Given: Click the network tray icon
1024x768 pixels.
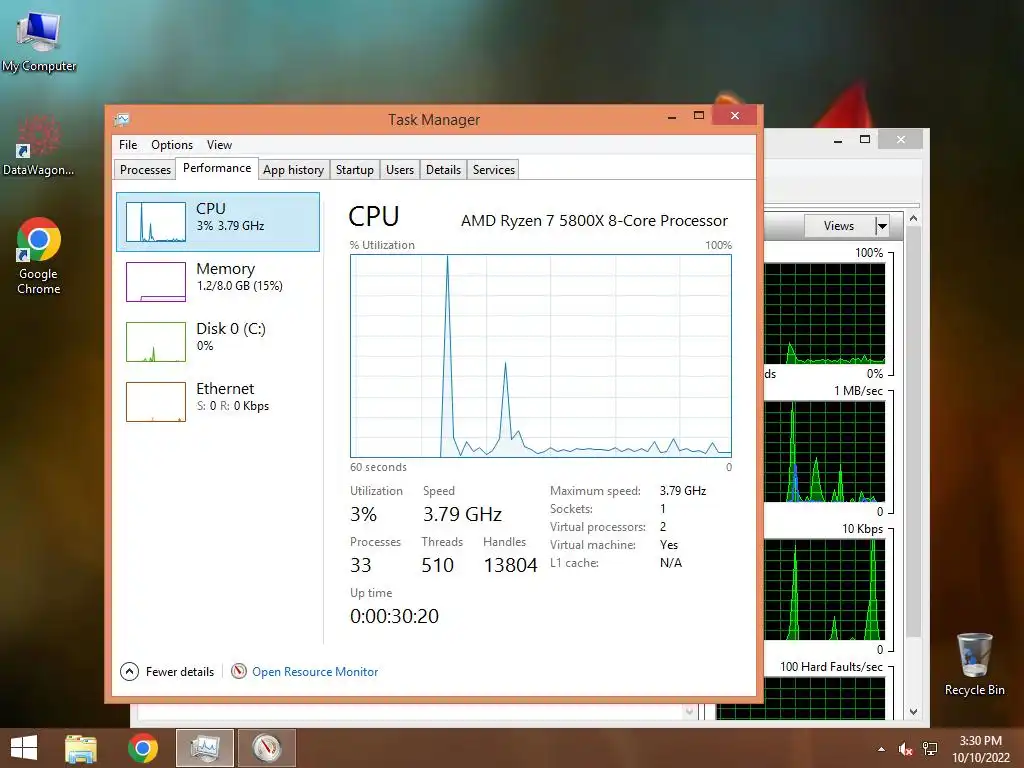Looking at the screenshot, I should (x=929, y=749).
